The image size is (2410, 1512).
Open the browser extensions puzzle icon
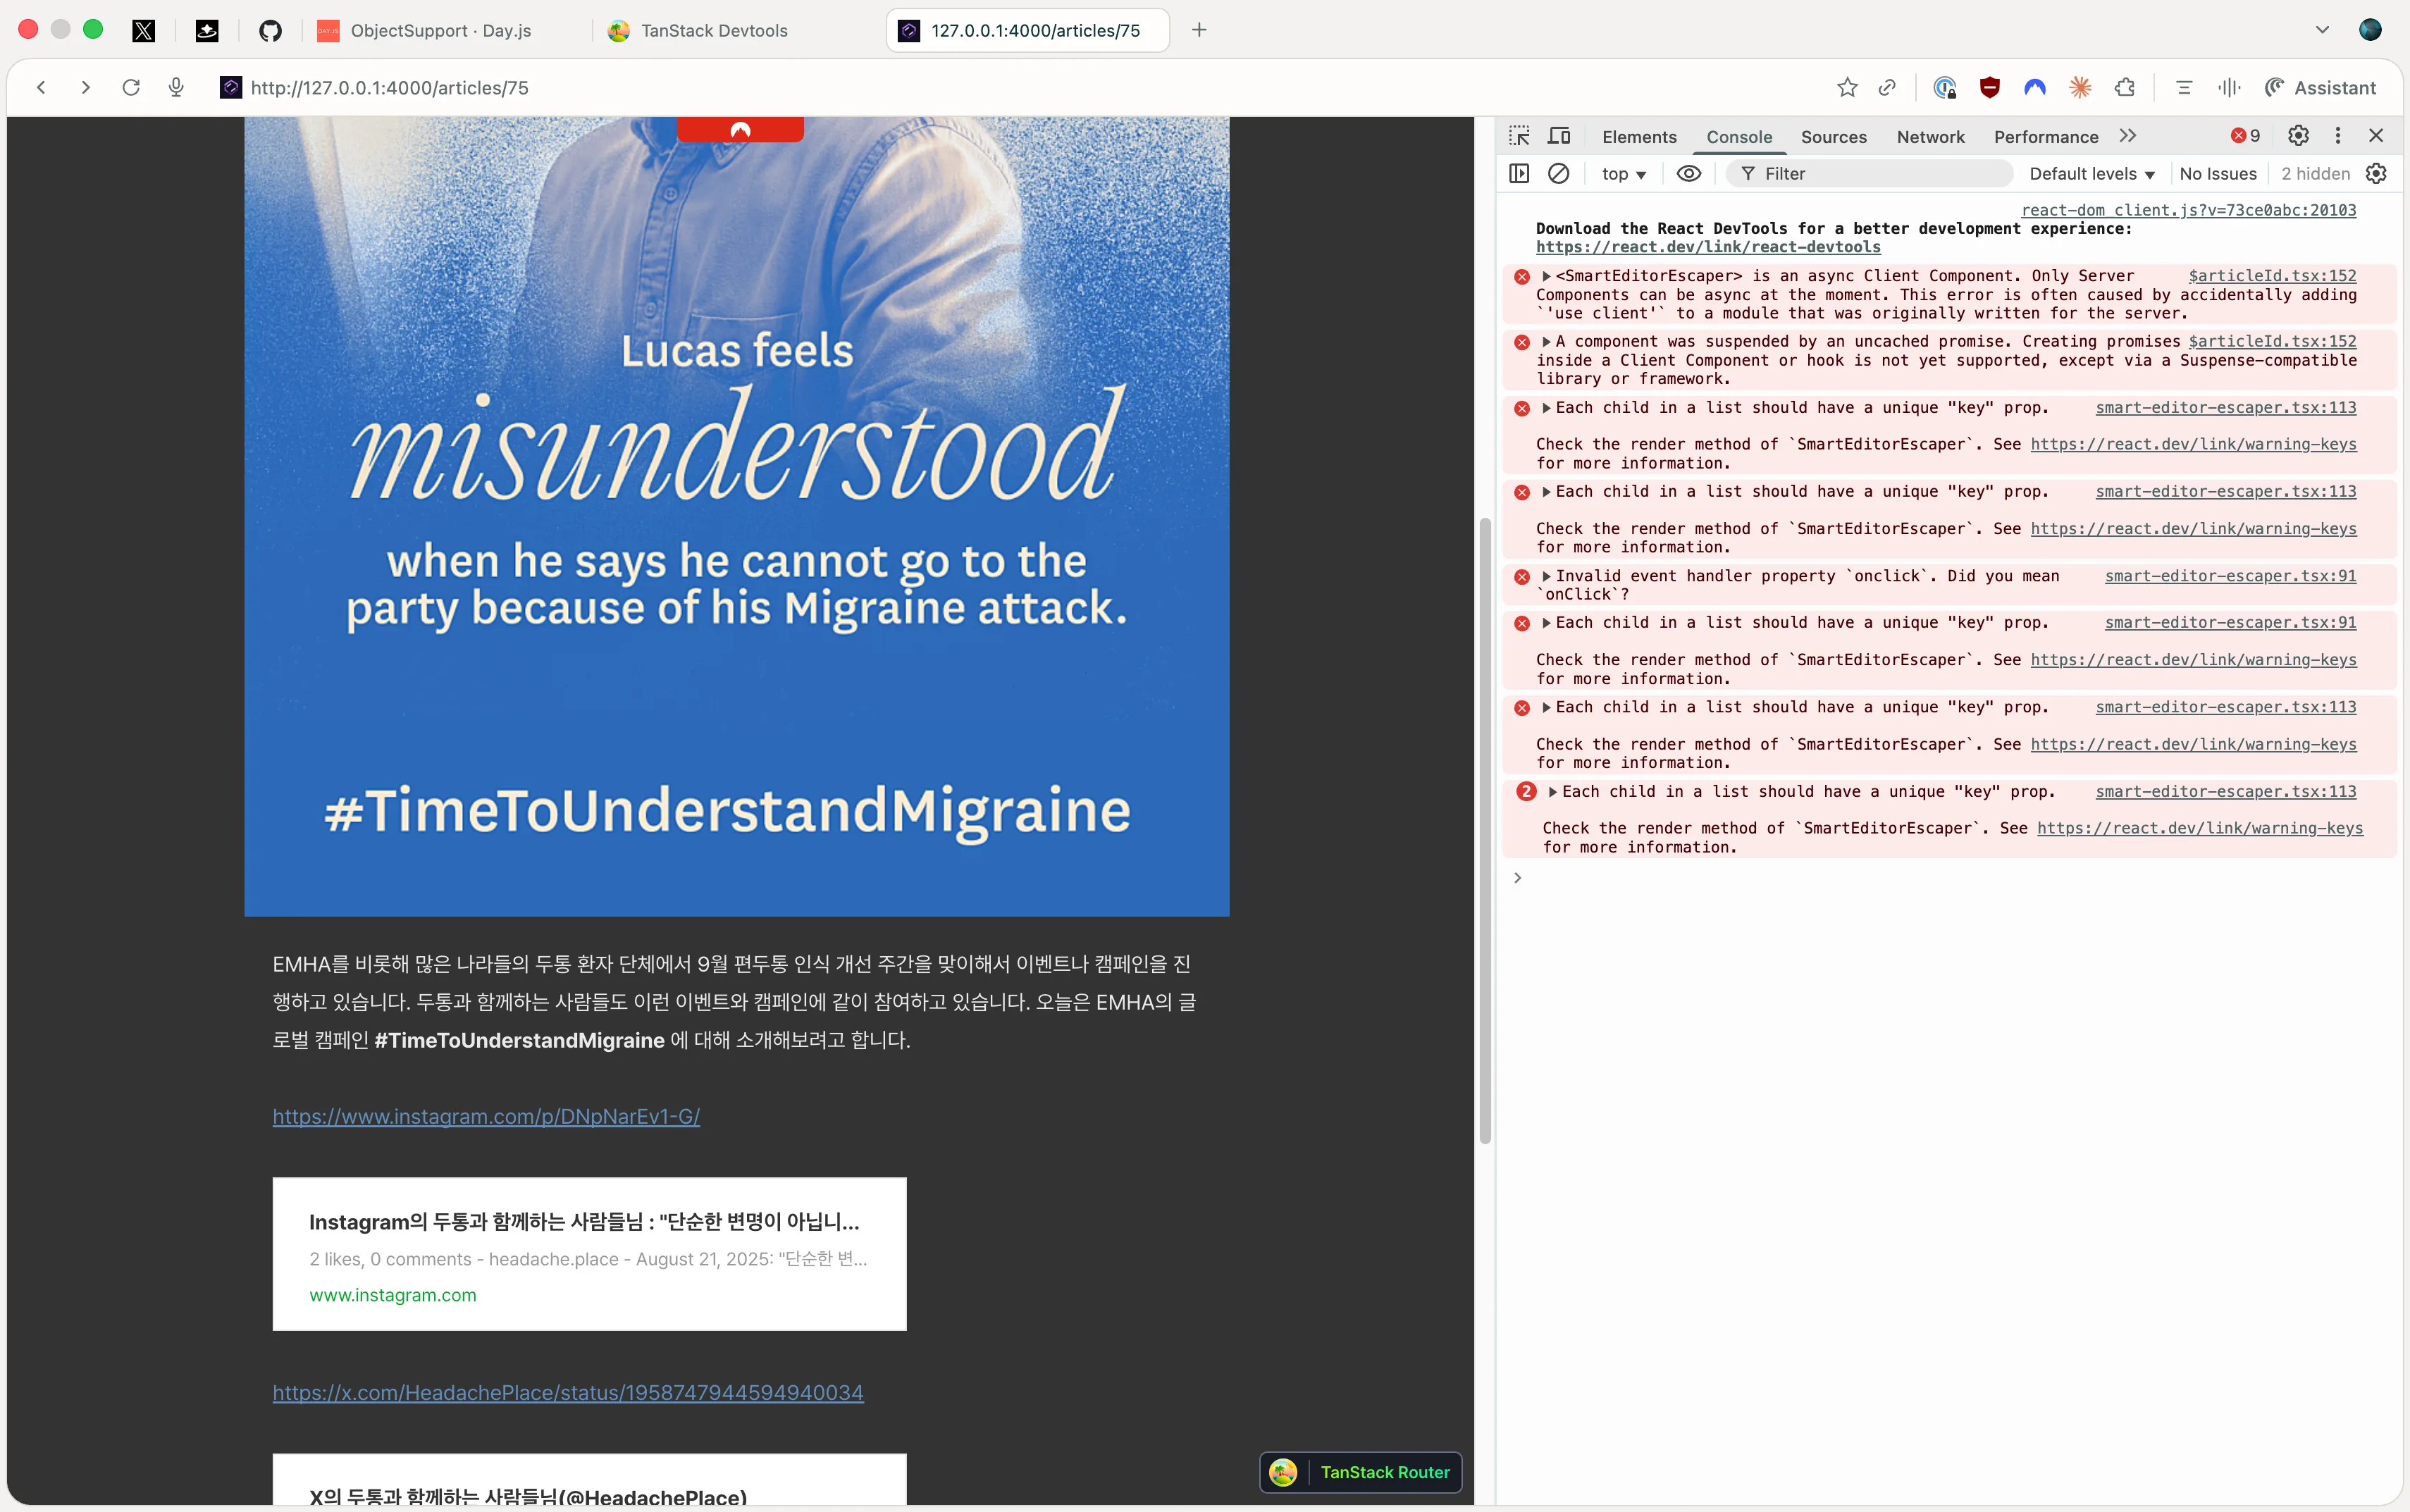[2124, 88]
